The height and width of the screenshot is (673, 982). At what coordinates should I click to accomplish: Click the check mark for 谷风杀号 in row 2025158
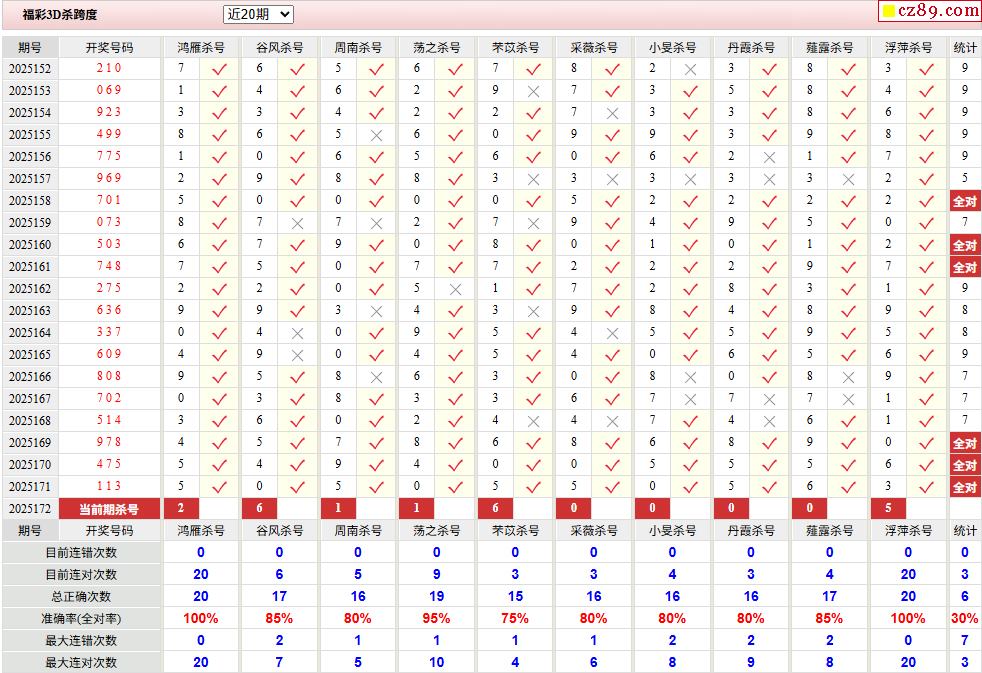point(297,202)
